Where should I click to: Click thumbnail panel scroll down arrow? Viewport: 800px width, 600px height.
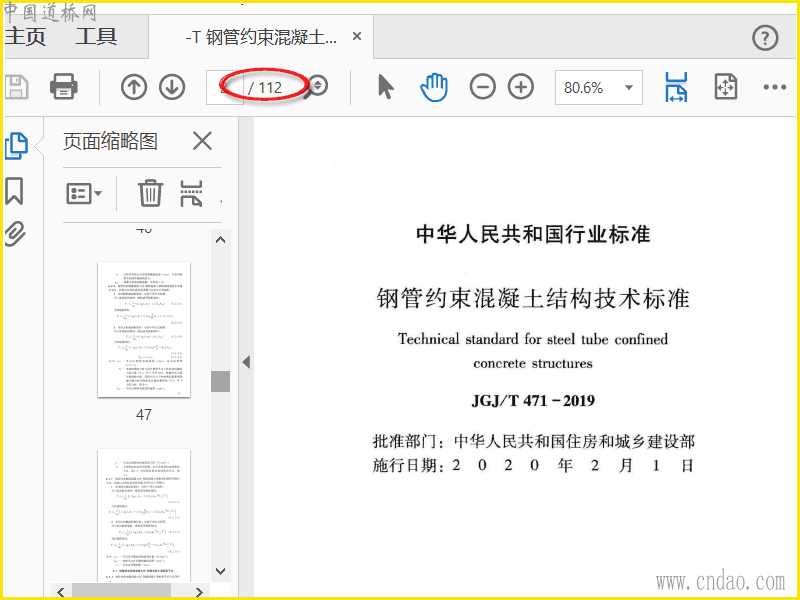click(x=220, y=571)
